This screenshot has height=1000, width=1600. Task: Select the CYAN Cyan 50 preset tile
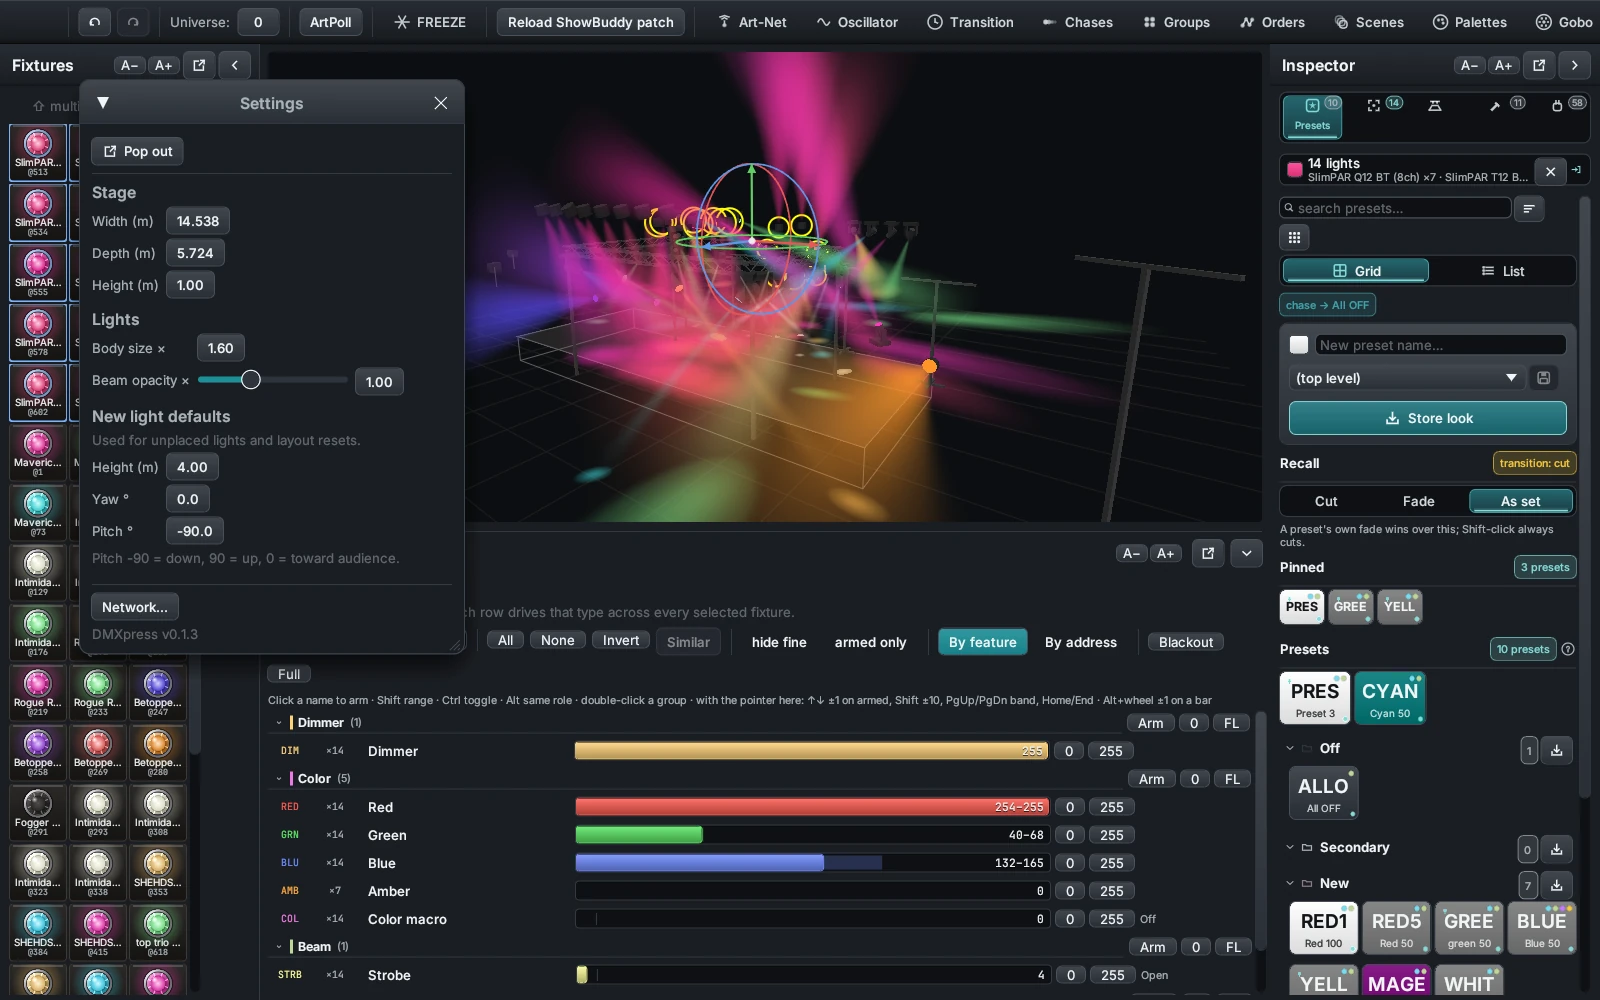[x=1390, y=698]
